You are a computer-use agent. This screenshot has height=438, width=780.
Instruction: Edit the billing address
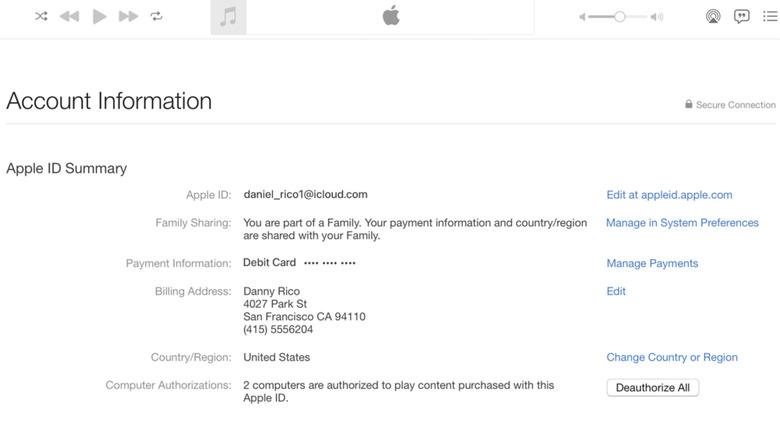pos(616,291)
